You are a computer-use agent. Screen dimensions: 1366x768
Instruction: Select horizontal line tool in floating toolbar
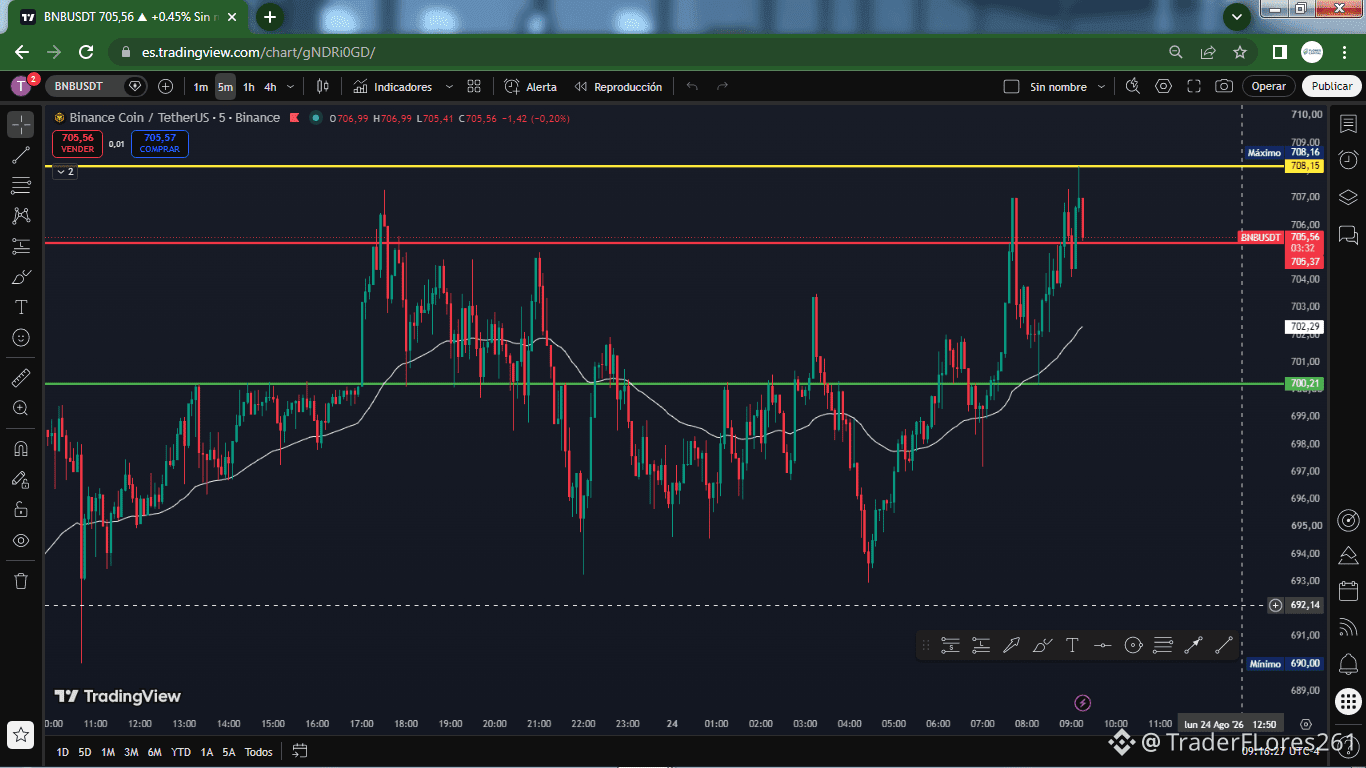click(x=1102, y=646)
